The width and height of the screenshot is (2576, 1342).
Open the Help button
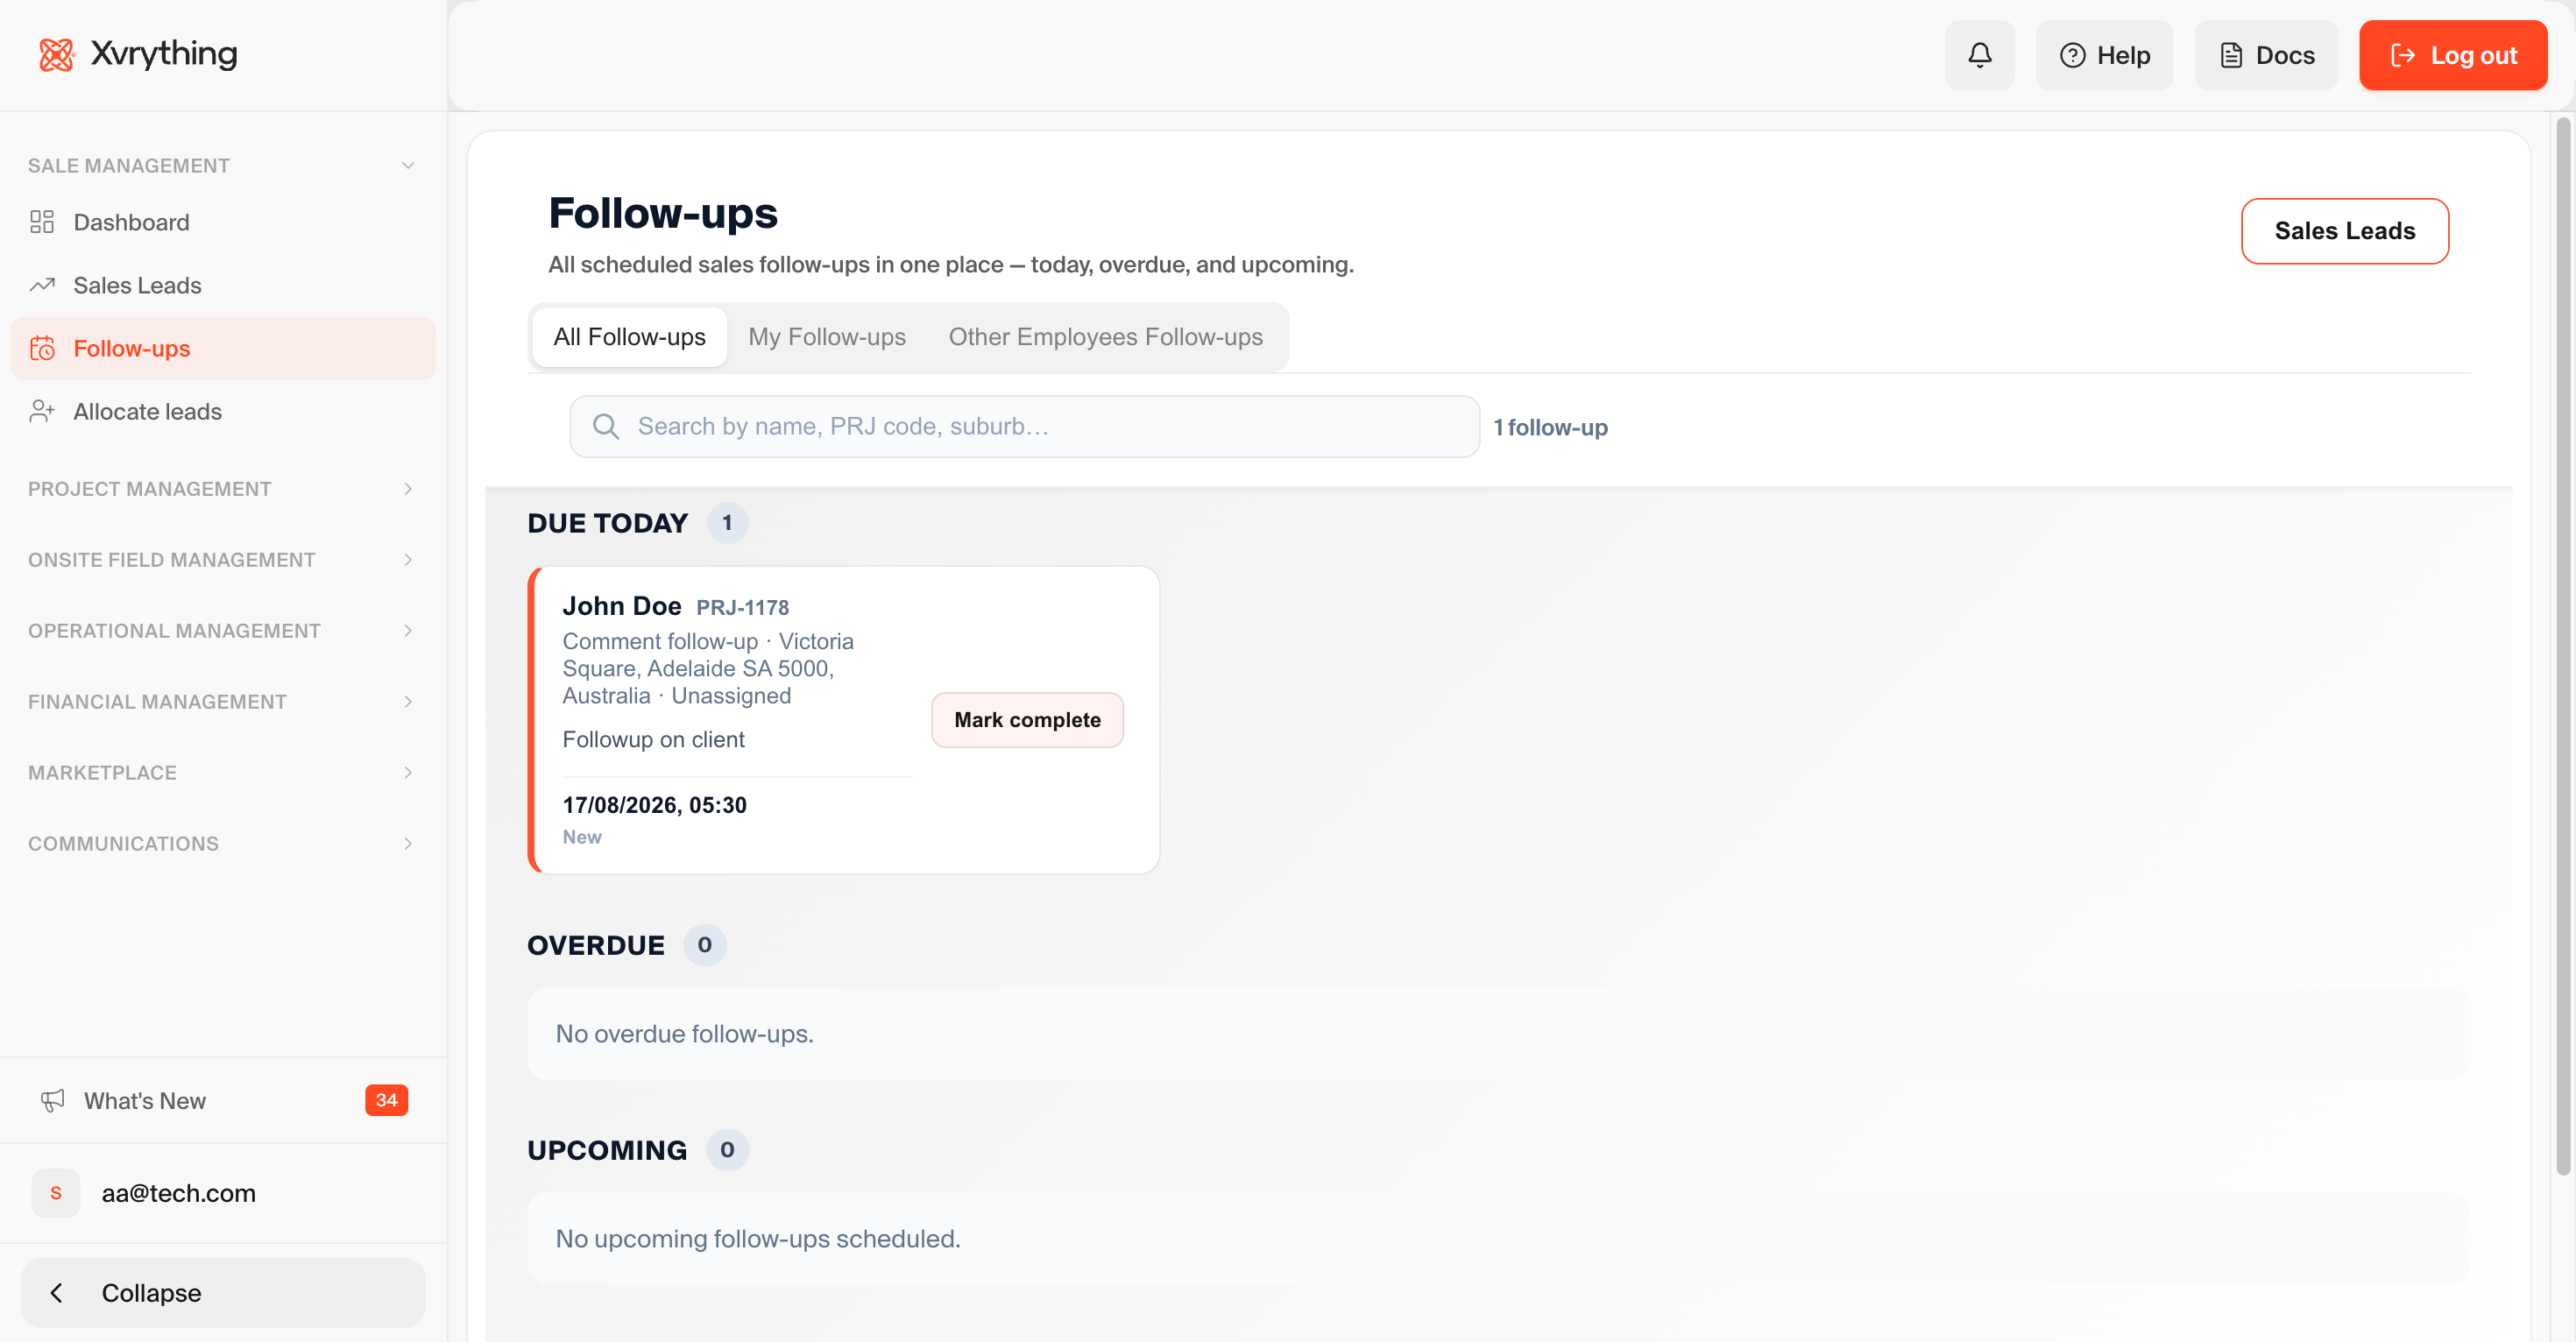tap(2104, 55)
